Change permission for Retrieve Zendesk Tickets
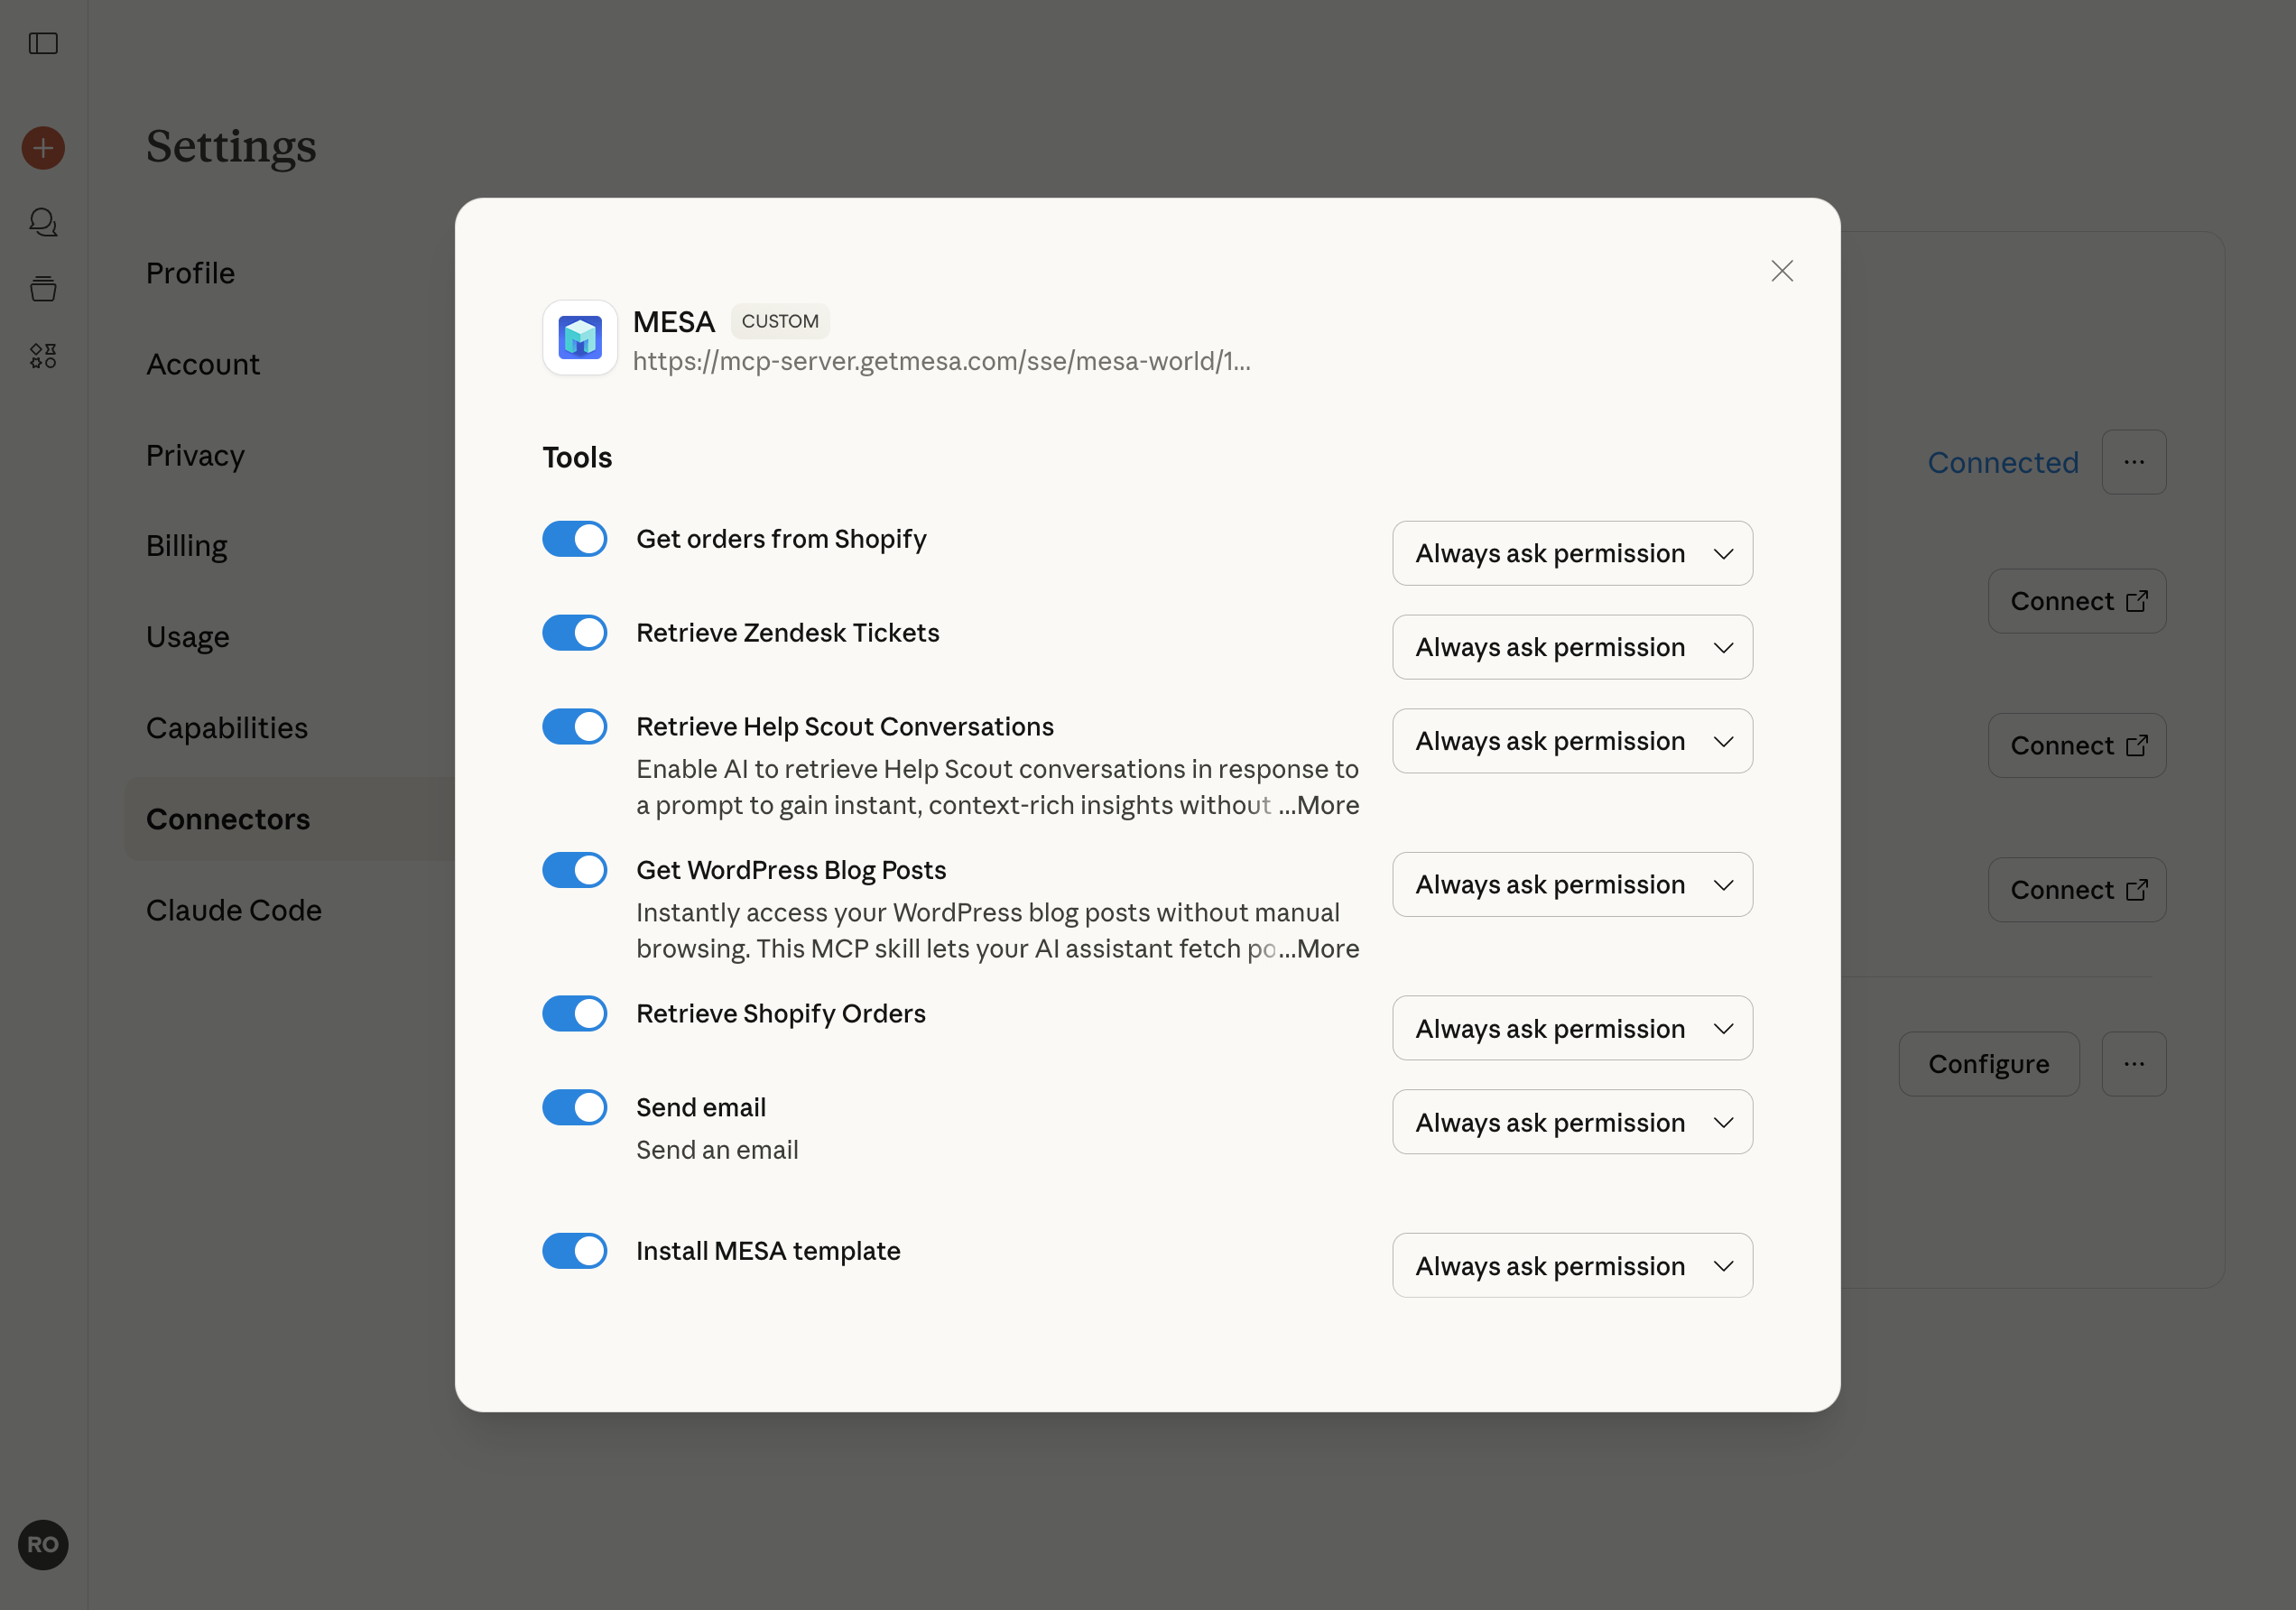Image resolution: width=2296 pixels, height=1610 pixels. (1573, 647)
